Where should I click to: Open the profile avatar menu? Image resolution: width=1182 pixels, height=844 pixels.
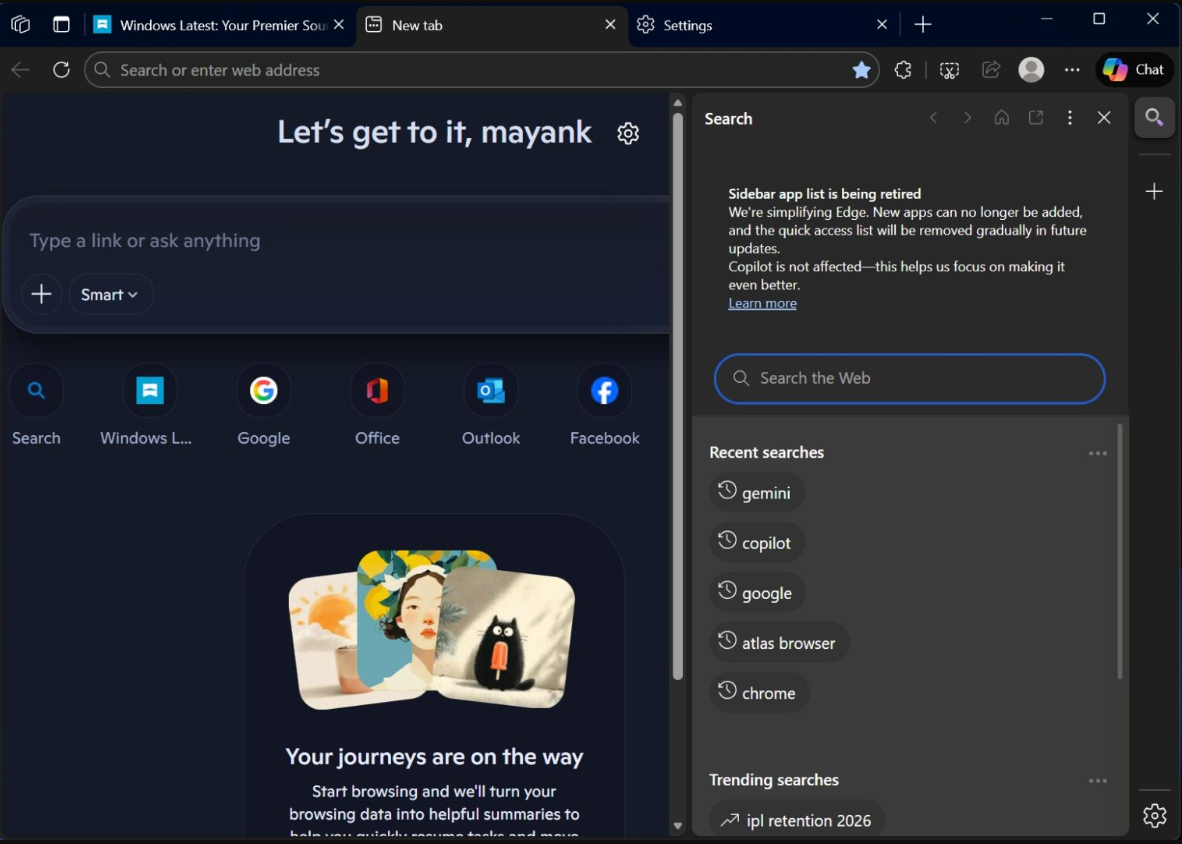(1031, 70)
